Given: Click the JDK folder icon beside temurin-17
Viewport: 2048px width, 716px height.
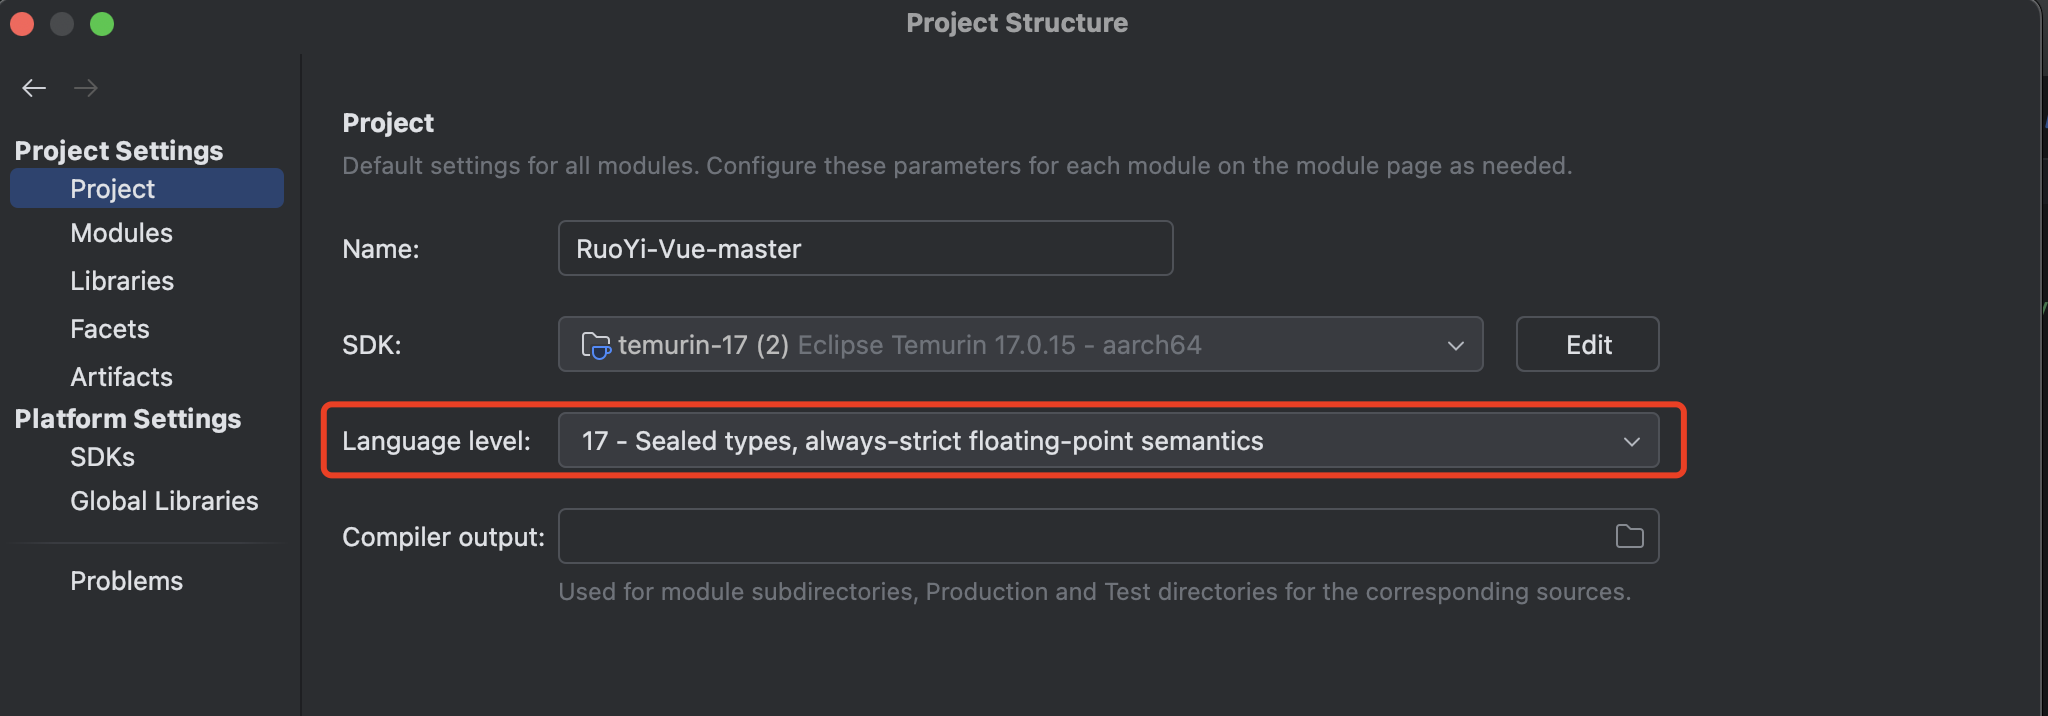Looking at the screenshot, I should 596,345.
